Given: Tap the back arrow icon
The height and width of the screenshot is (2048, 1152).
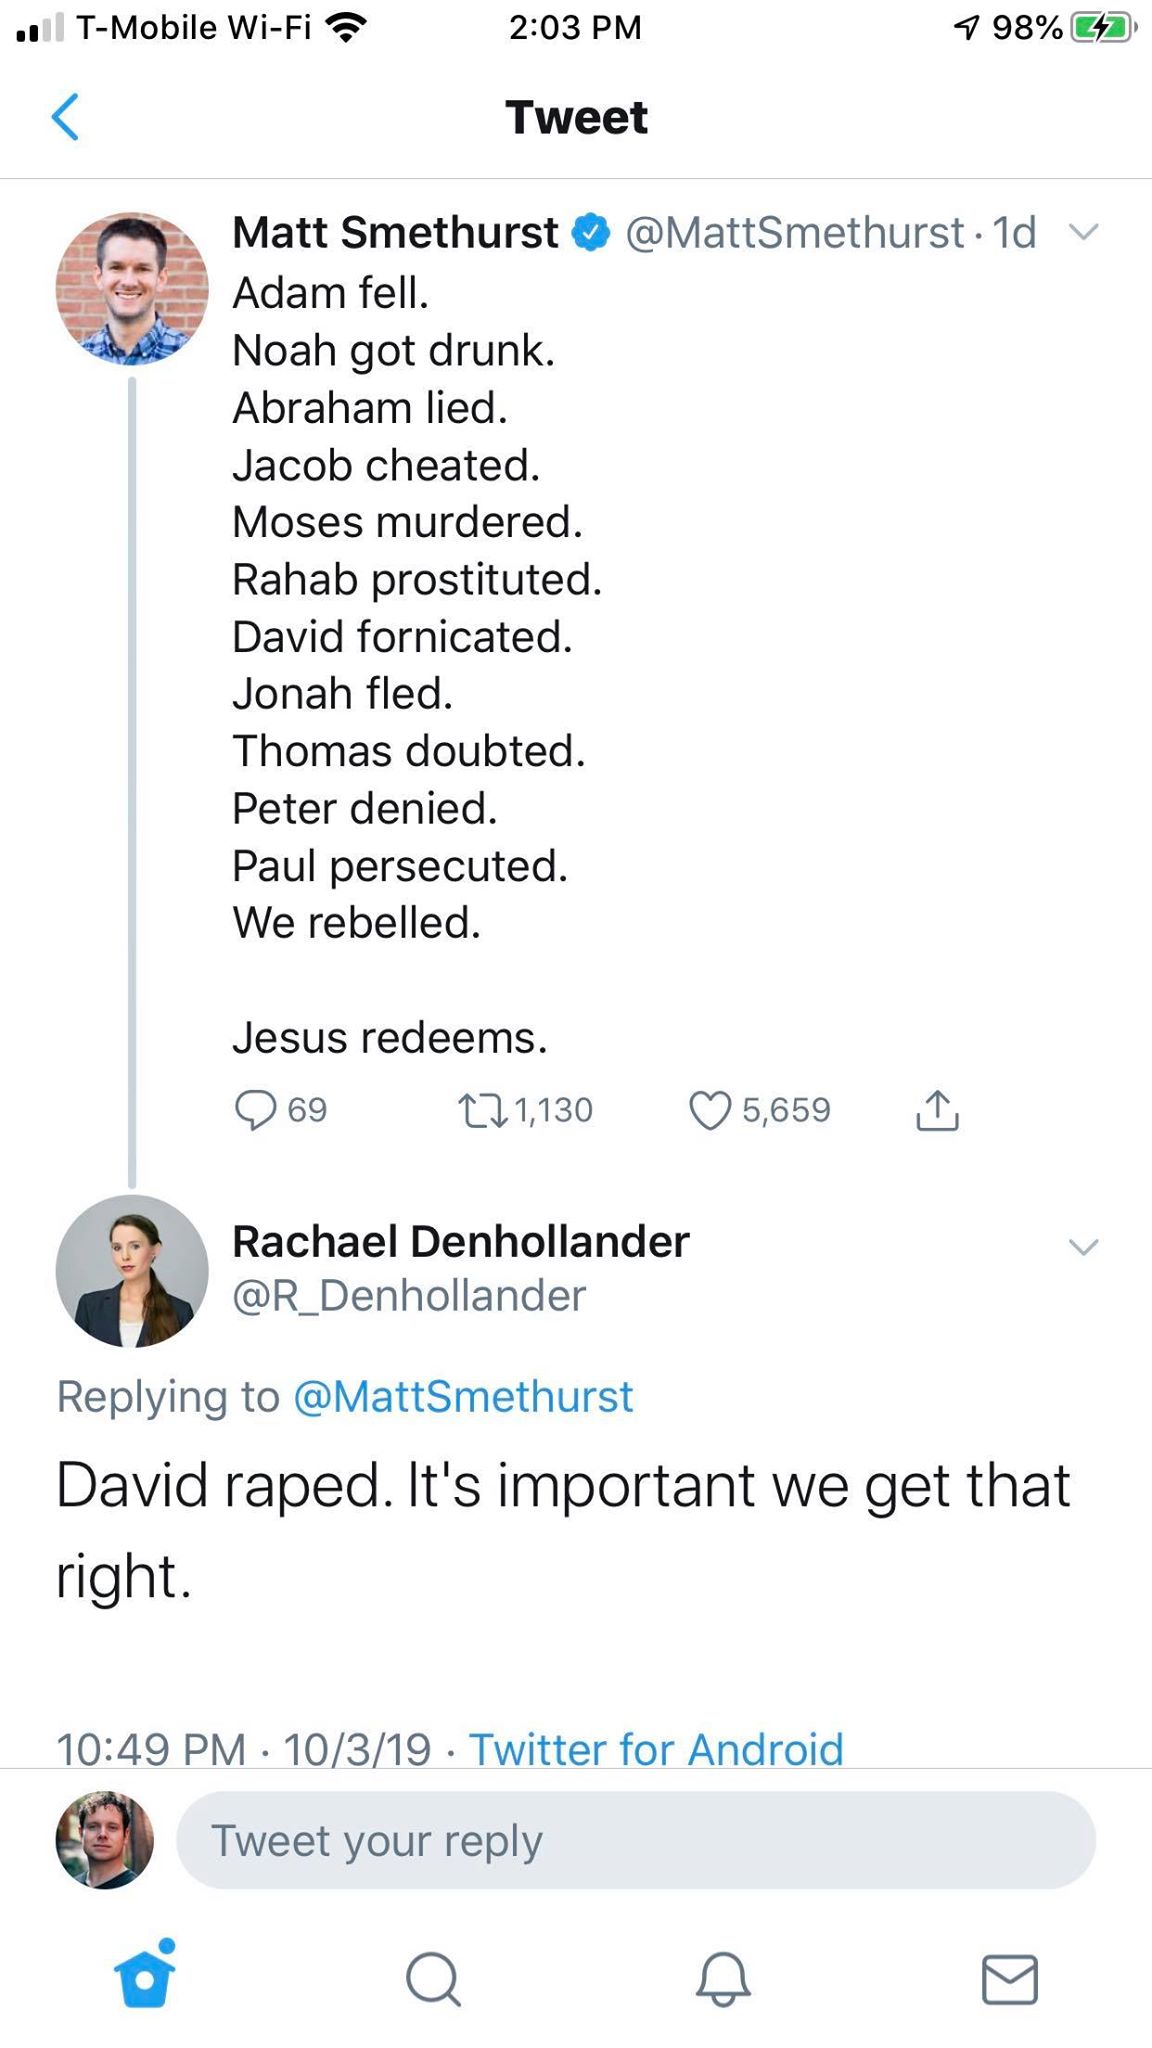Looking at the screenshot, I should pos(65,117).
